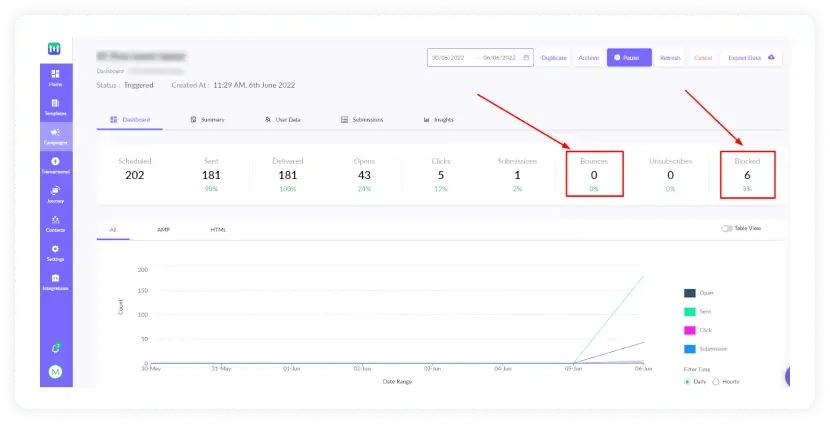Select the Daily filter radio button
Viewport: 830px width, 424px height.
pyautogui.click(x=688, y=381)
